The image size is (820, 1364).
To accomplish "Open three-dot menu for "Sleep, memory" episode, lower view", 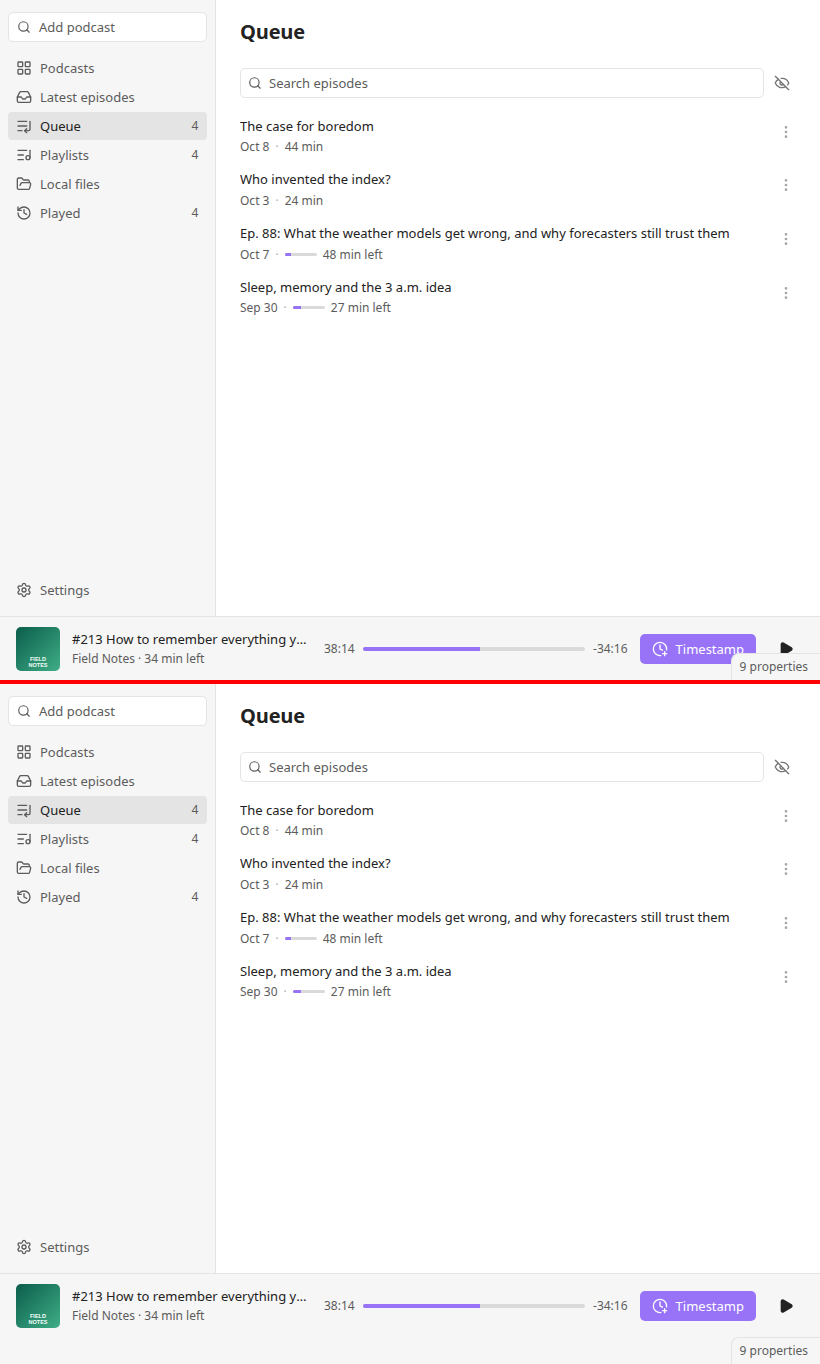I will coord(786,977).
